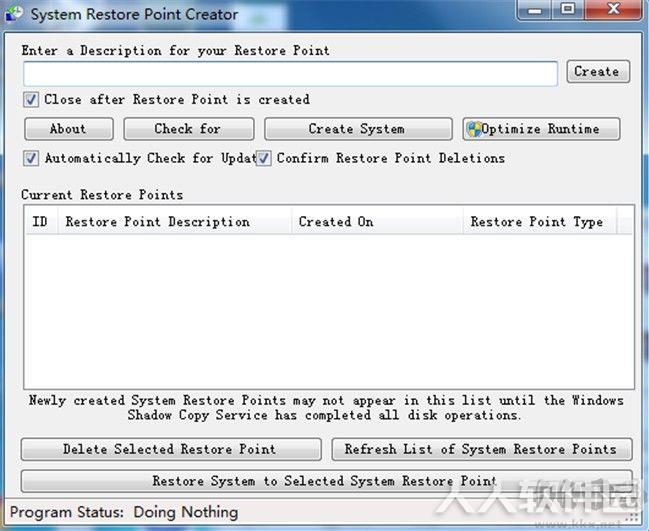Viewport: 649px width, 531px height.
Task: Click the System Restore Point Creator title icon
Action: tap(14, 12)
